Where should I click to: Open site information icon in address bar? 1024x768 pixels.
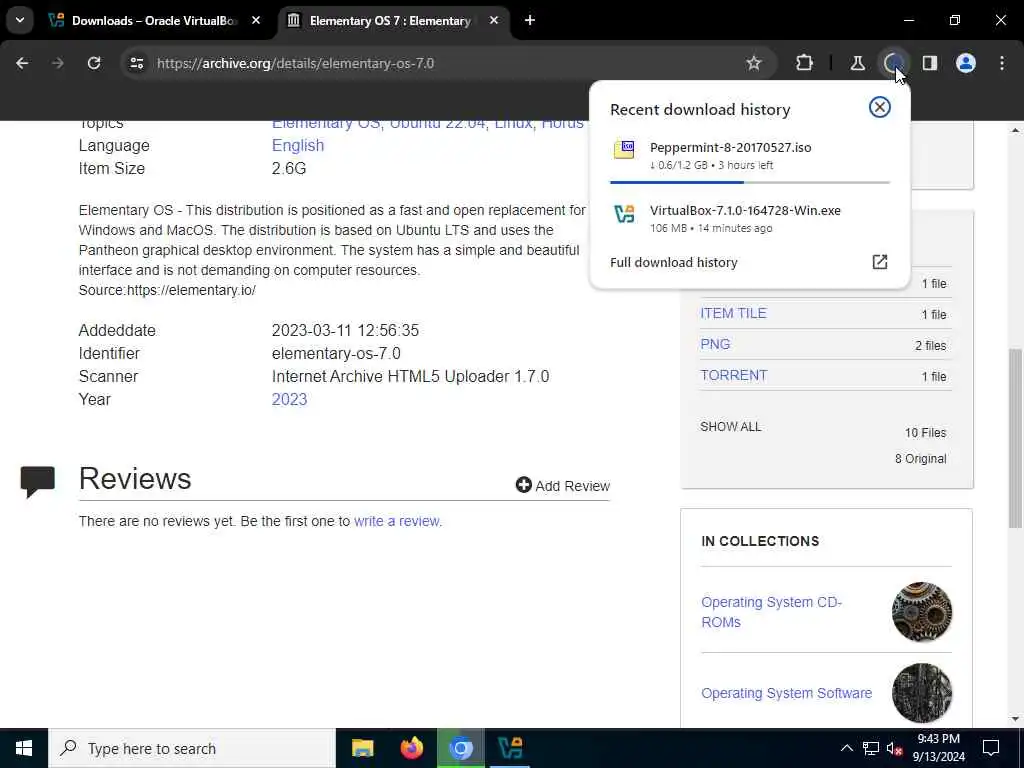click(x=136, y=63)
